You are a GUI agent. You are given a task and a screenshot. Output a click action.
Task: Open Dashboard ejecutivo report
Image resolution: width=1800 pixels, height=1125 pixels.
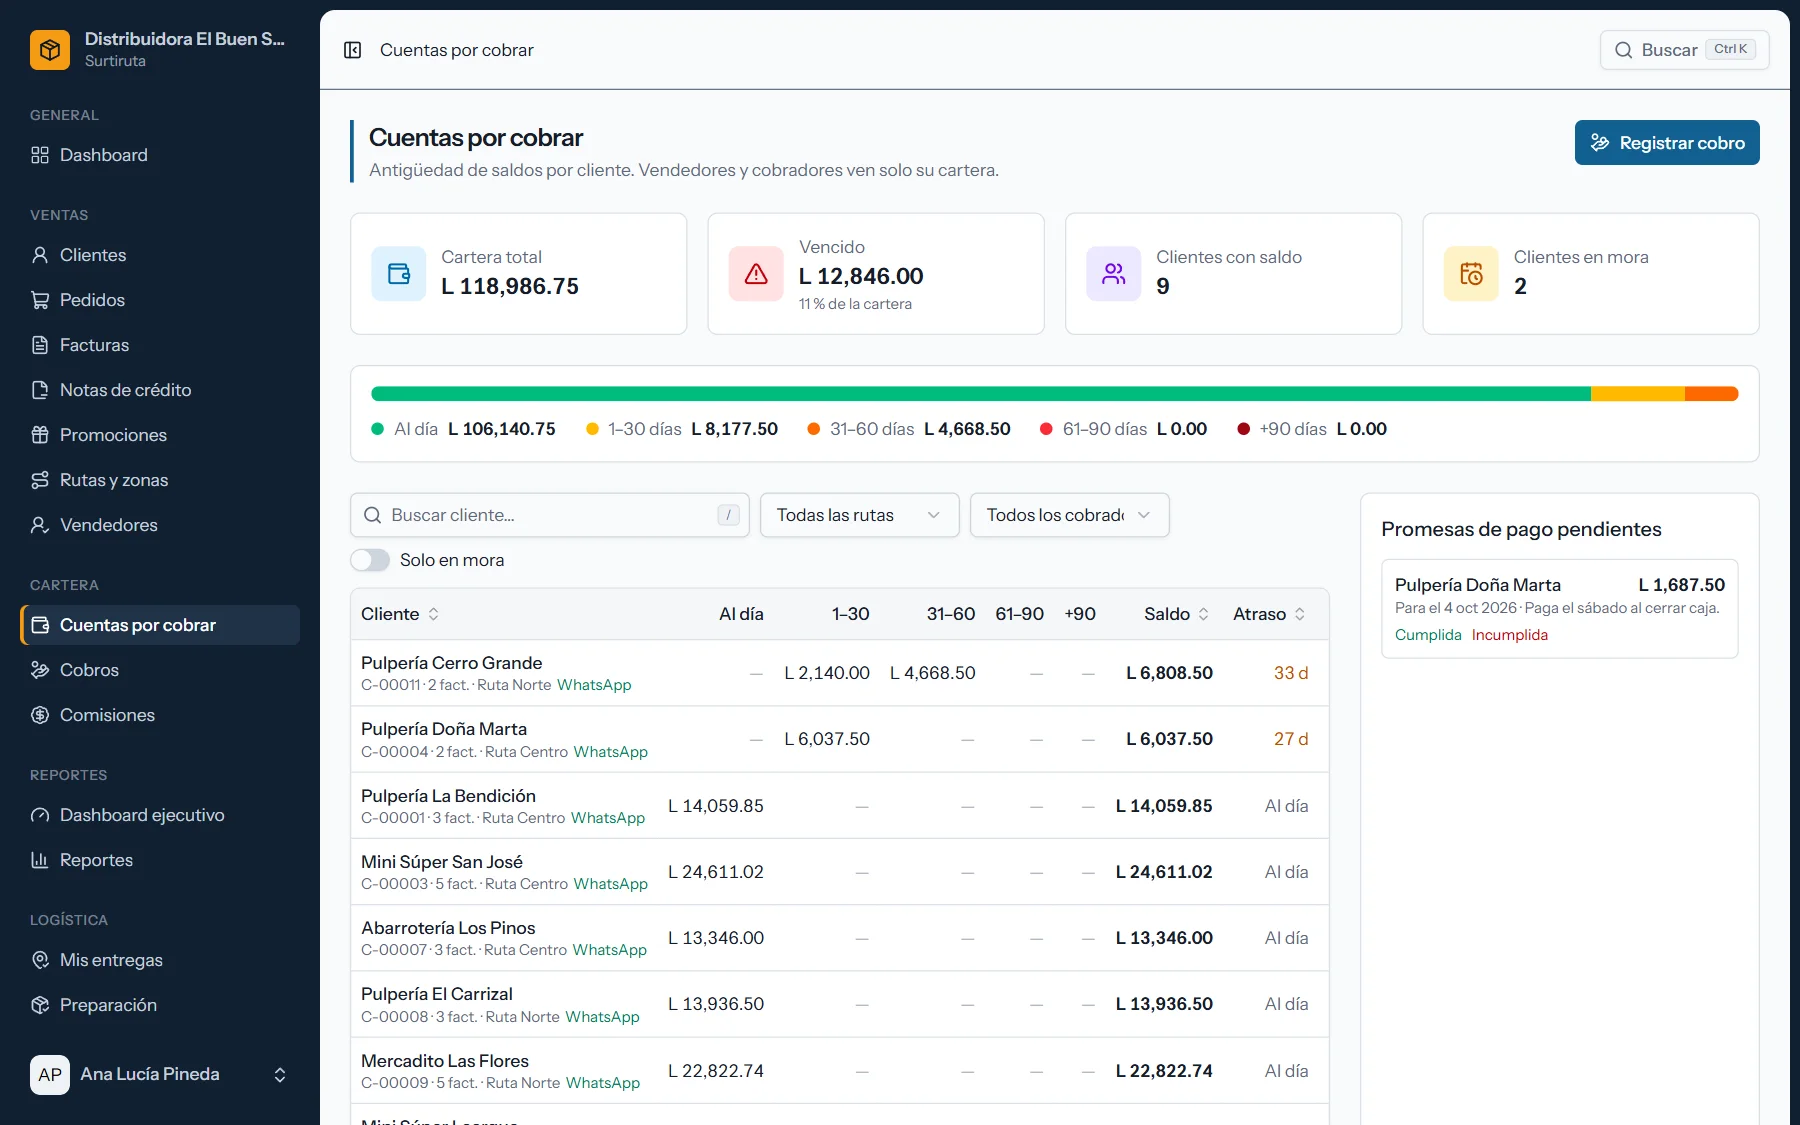tap(160, 815)
